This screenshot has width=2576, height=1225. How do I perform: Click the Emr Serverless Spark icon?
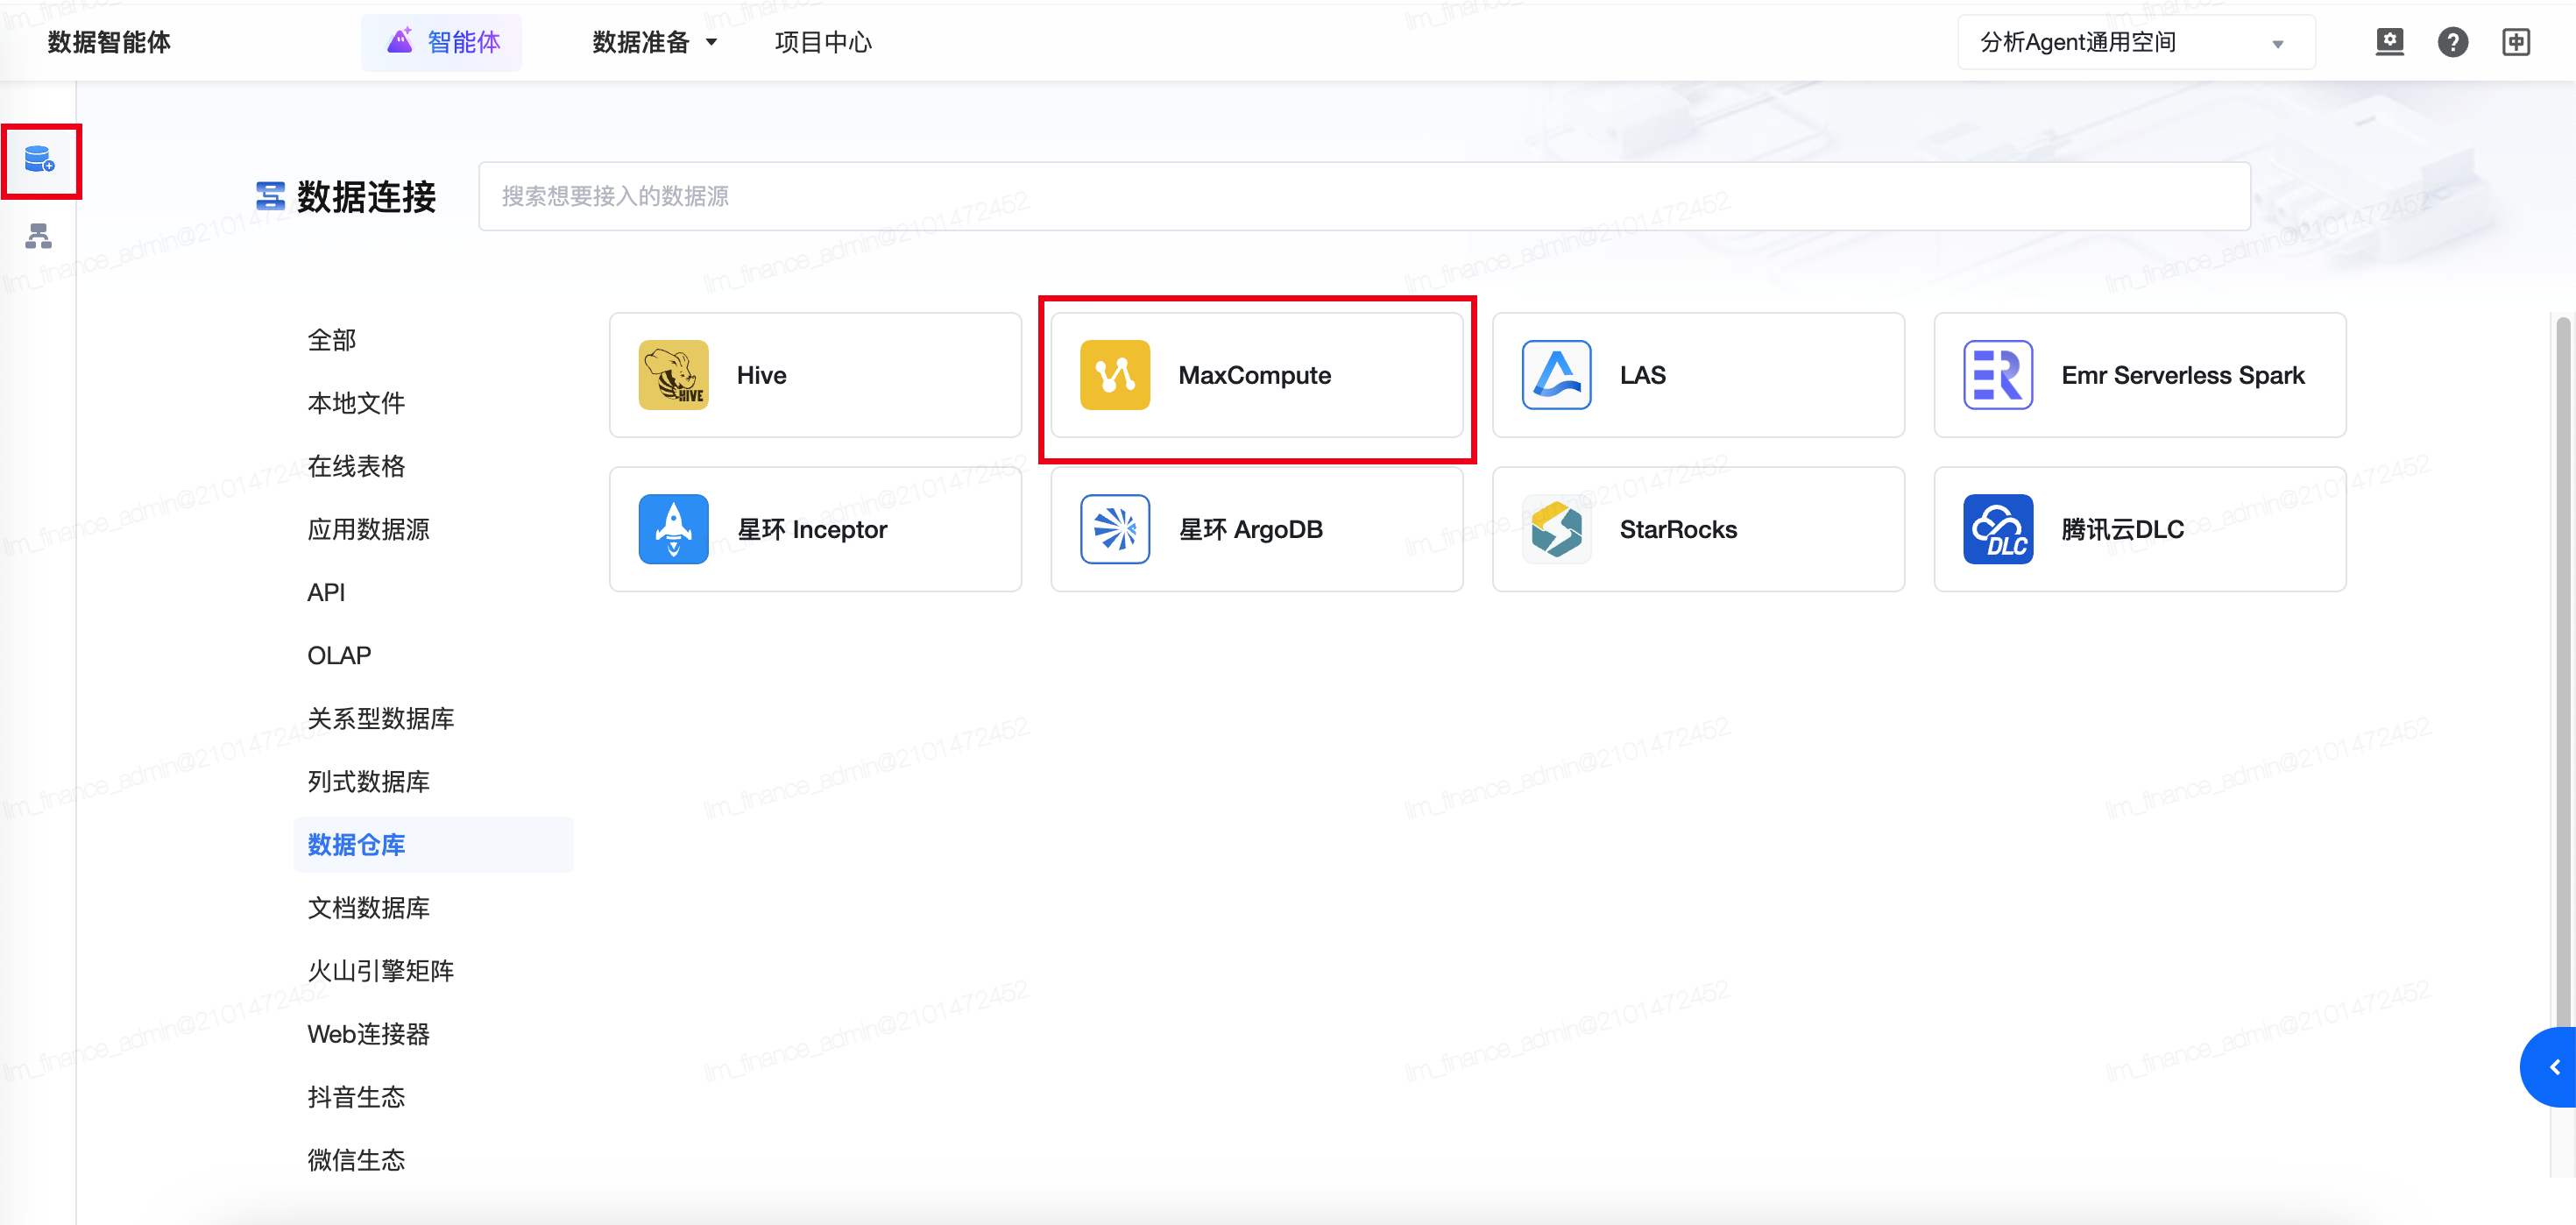click(x=1997, y=375)
